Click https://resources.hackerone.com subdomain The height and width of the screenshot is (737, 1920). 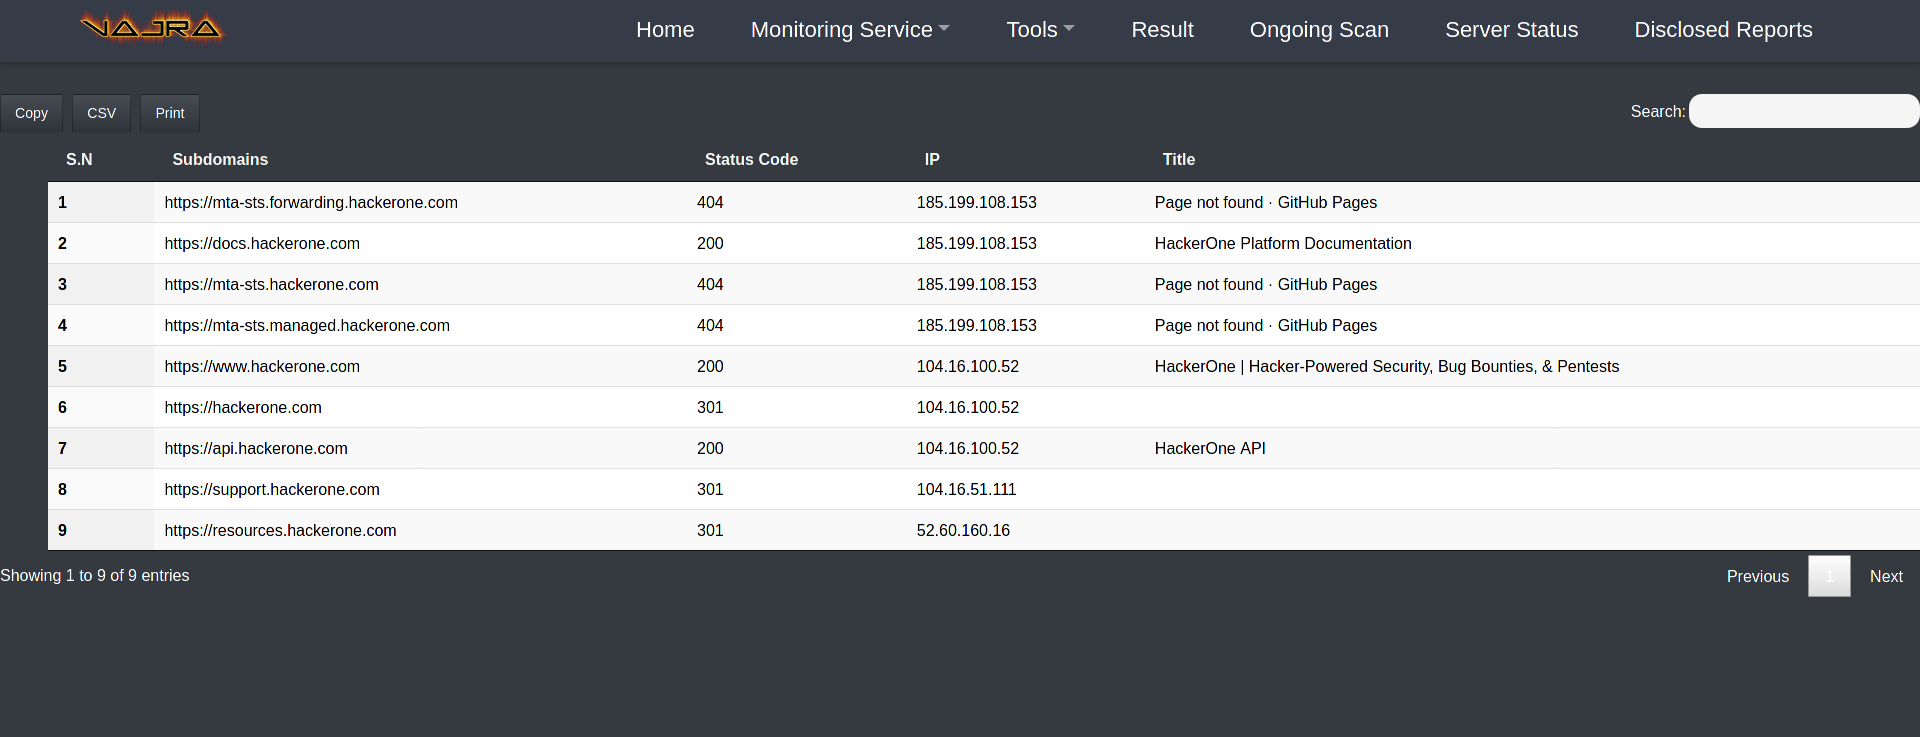click(280, 530)
